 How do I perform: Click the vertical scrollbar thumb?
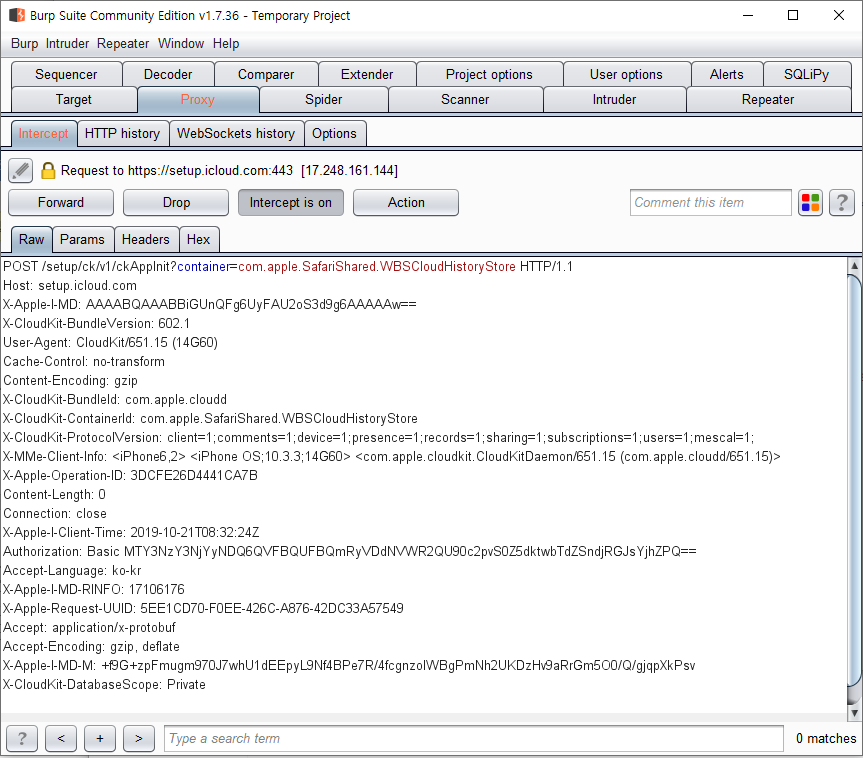tap(854, 481)
